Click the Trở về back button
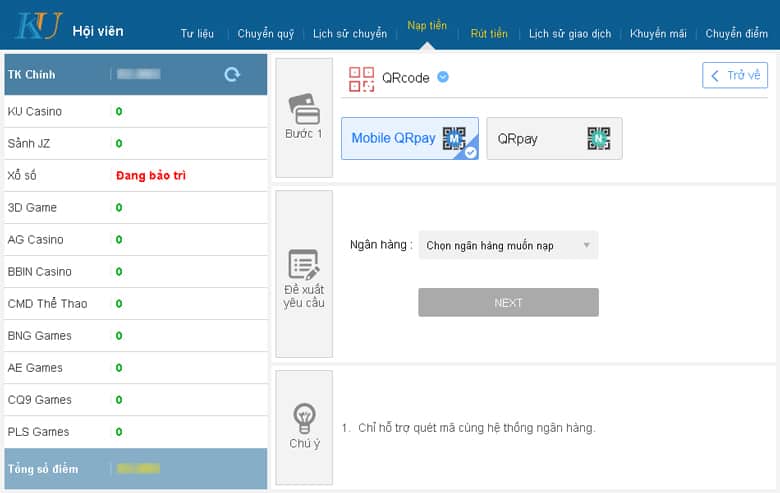 point(735,76)
